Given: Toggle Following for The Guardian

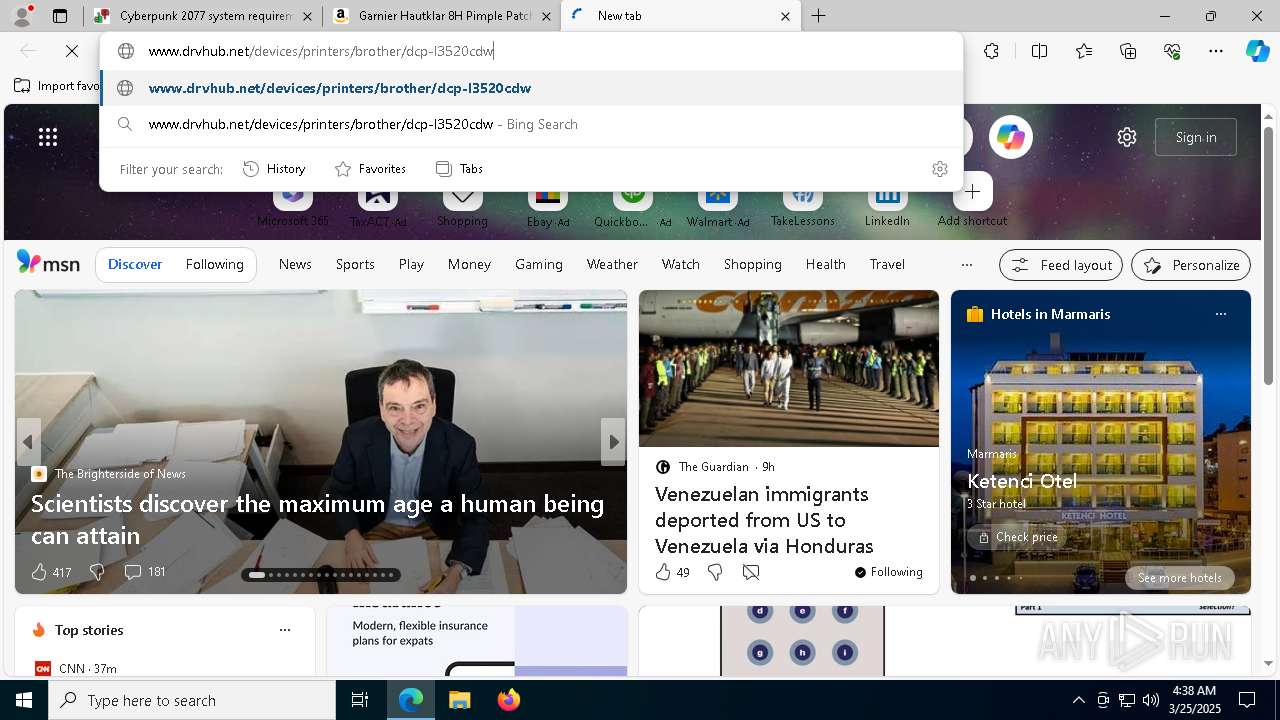Looking at the screenshot, I should point(888,572).
